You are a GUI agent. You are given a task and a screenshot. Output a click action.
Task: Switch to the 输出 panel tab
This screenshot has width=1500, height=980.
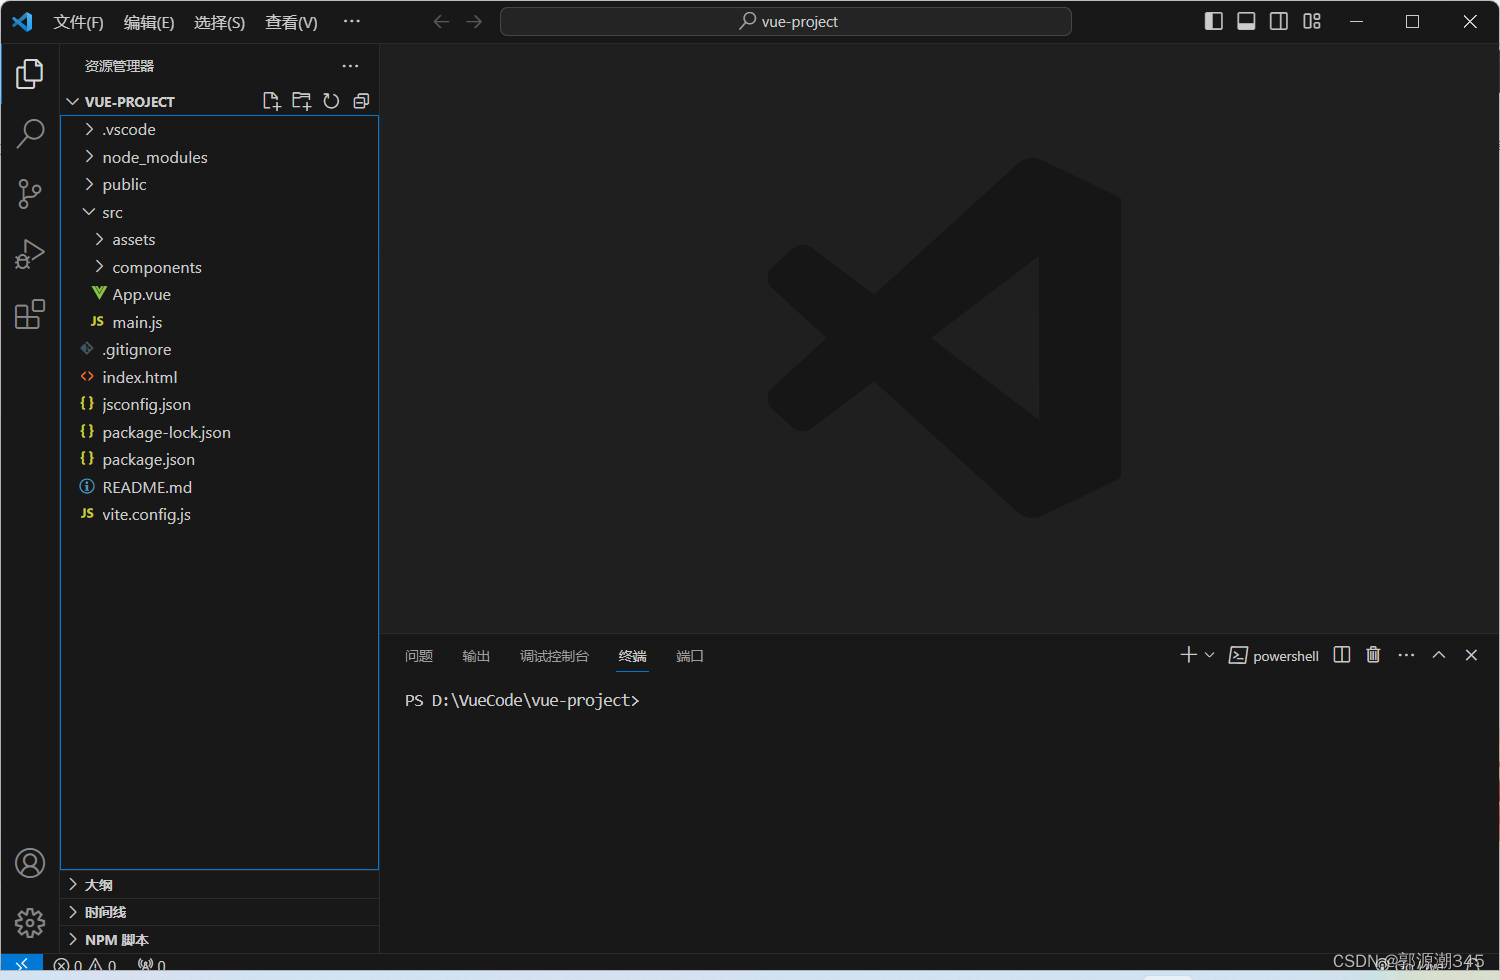tap(476, 656)
